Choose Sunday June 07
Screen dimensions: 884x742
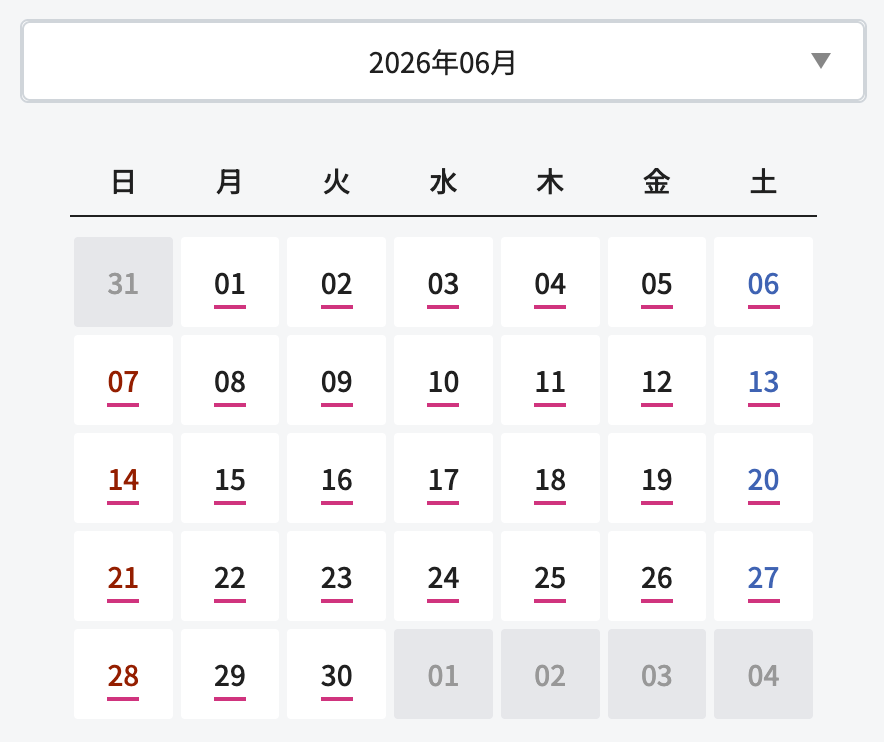point(123,380)
